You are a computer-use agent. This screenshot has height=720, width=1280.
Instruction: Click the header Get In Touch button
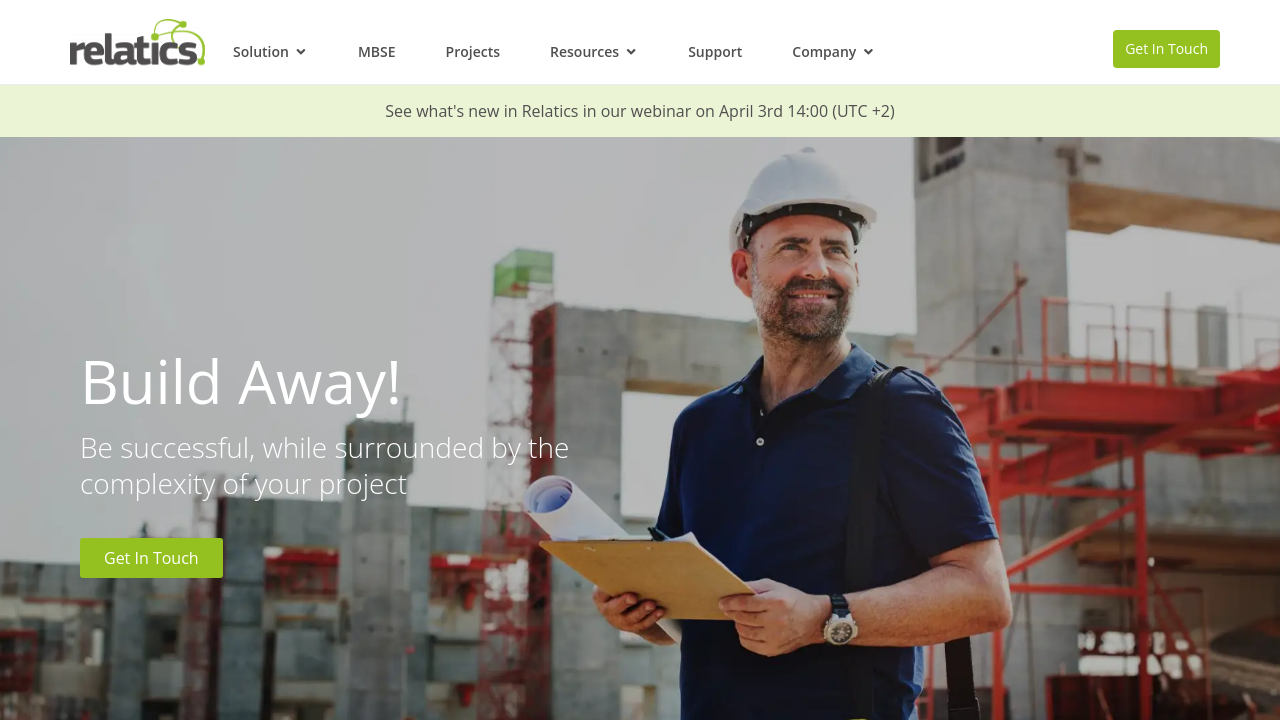click(1166, 49)
